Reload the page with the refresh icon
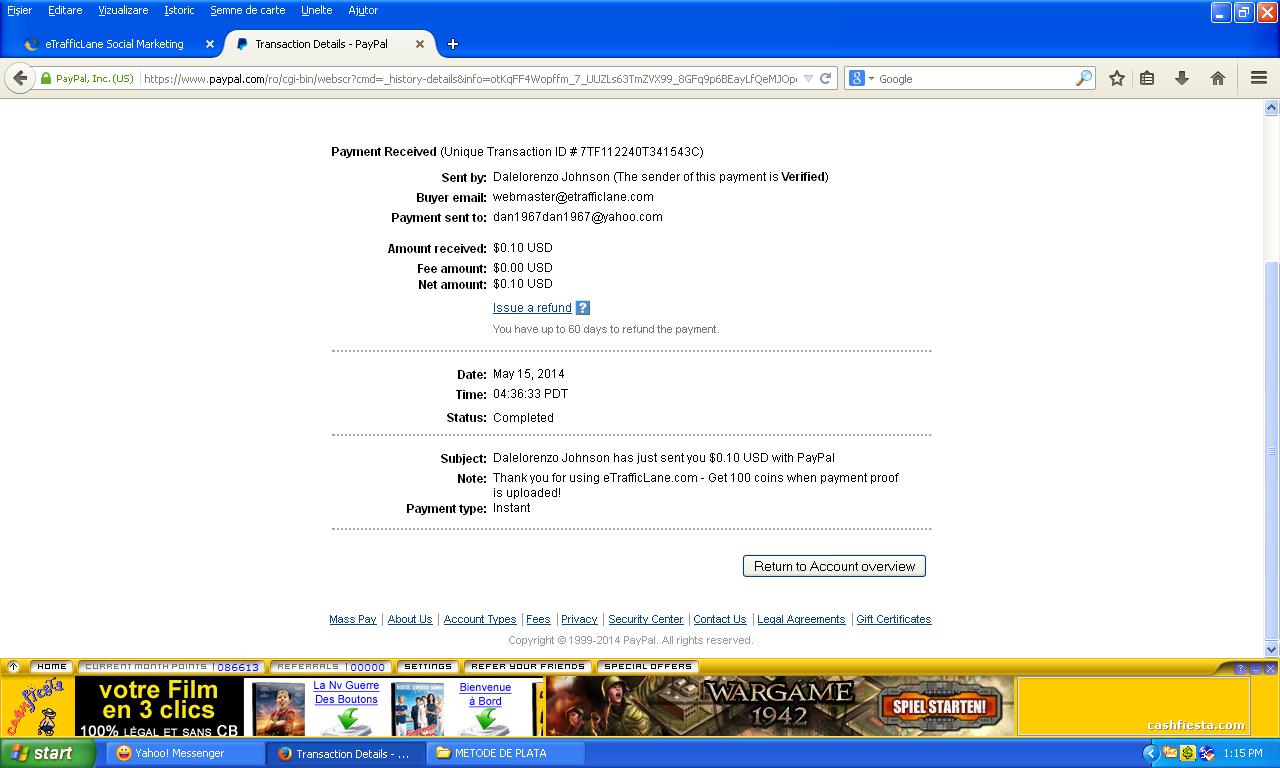1280x768 pixels. (x=826, y=78)
